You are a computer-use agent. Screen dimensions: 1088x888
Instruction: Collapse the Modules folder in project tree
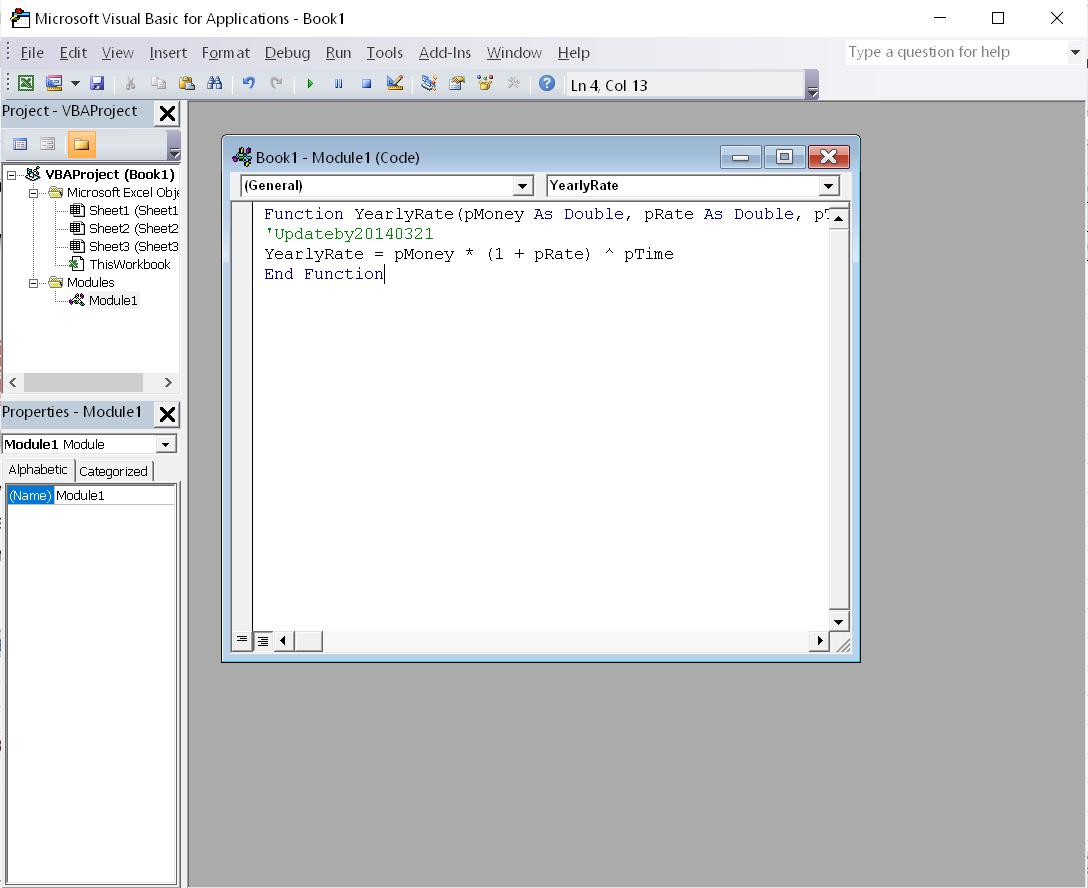click(x=33, y=283)
